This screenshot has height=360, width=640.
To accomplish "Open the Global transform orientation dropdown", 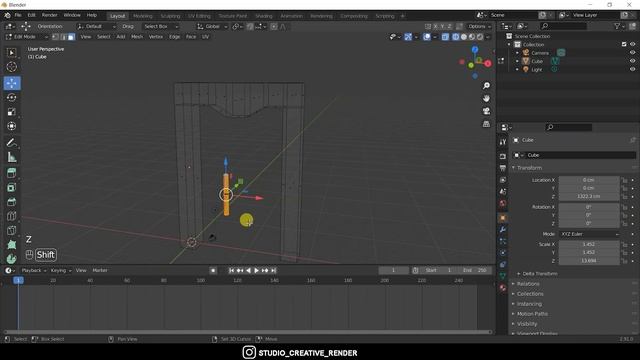I will [x=212, y=26].
